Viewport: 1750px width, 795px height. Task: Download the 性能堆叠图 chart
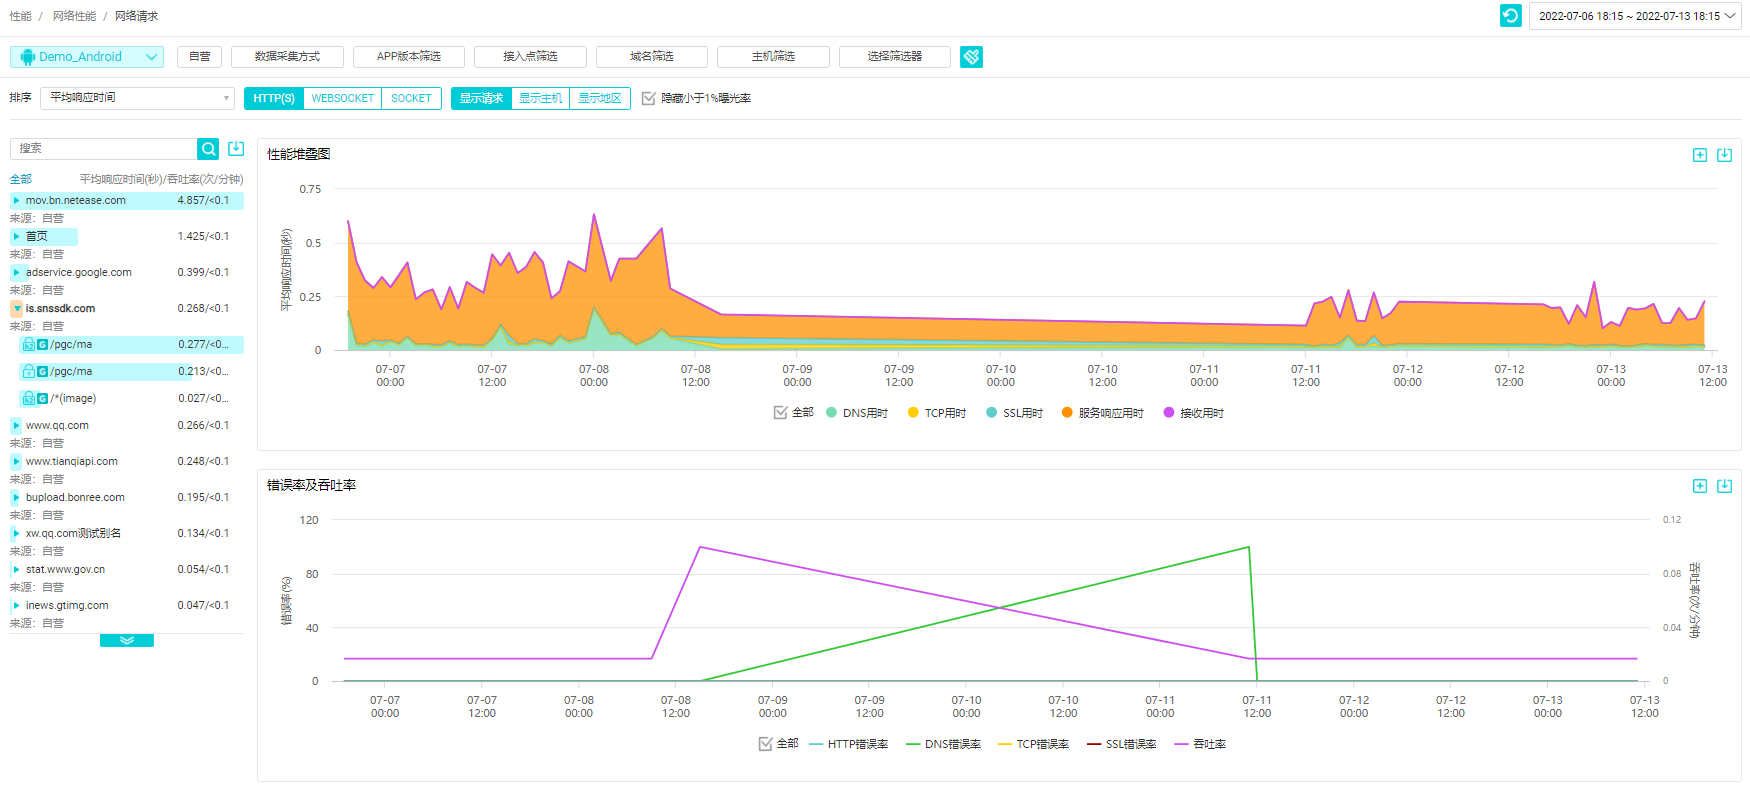pyautogui.click(x=1724, y=155)
